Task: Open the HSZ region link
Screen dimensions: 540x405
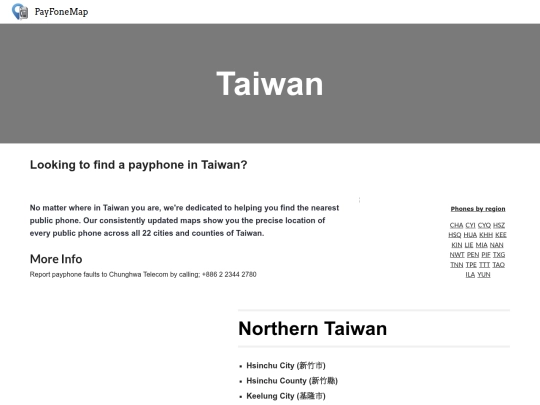Action: [x=499, y=225]
